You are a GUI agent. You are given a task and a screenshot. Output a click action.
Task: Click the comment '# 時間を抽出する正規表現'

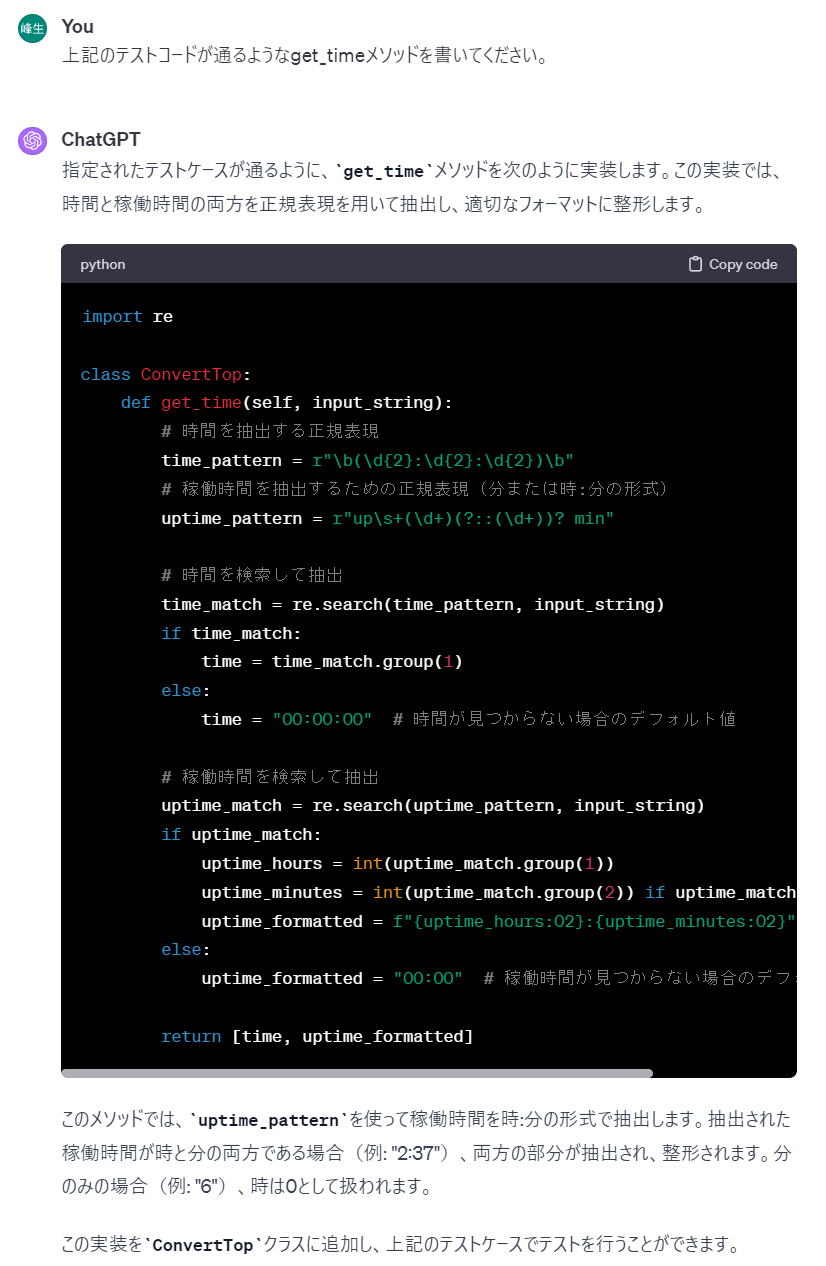tap(270, 431)
